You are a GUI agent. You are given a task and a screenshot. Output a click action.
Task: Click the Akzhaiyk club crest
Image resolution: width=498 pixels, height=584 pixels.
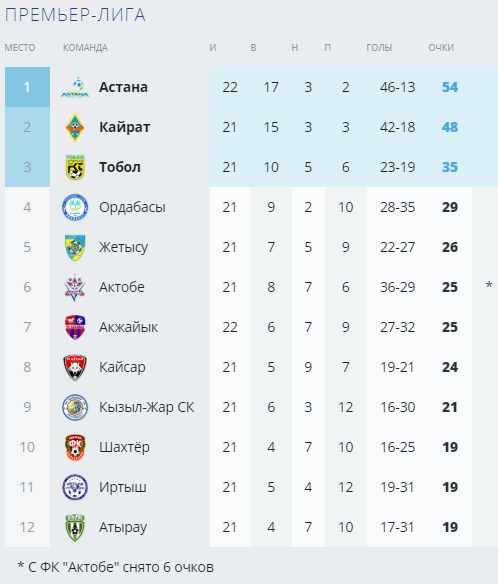click(75, 327)
